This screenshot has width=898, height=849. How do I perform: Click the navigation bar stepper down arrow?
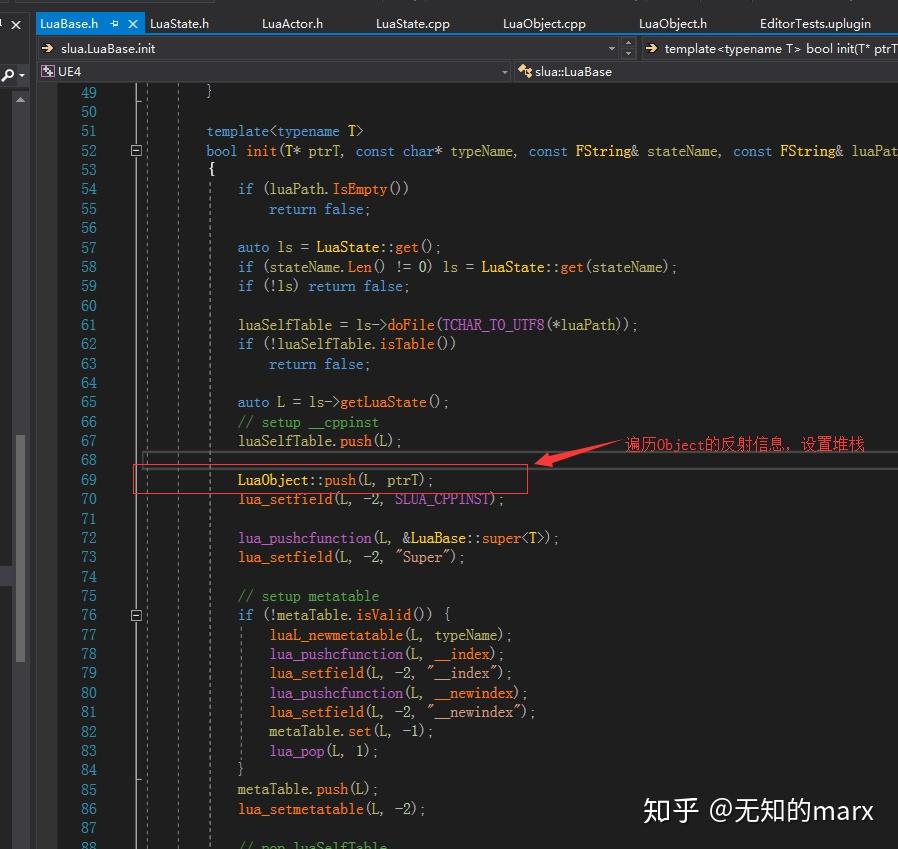click(628, 51)
